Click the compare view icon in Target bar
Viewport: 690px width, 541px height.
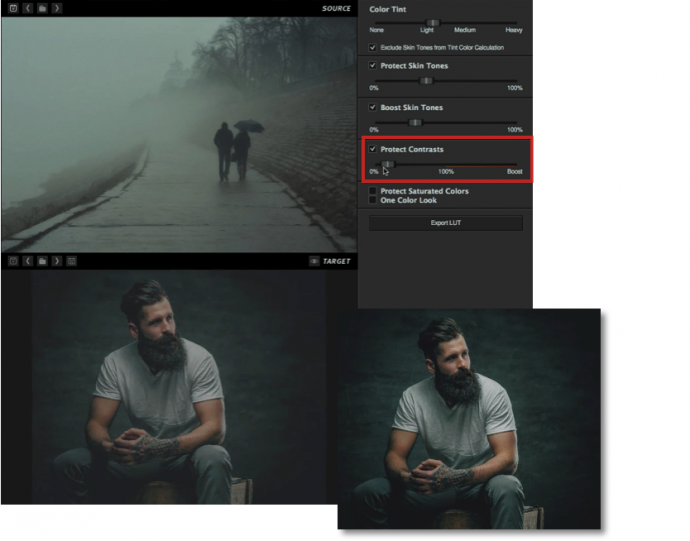71,261
